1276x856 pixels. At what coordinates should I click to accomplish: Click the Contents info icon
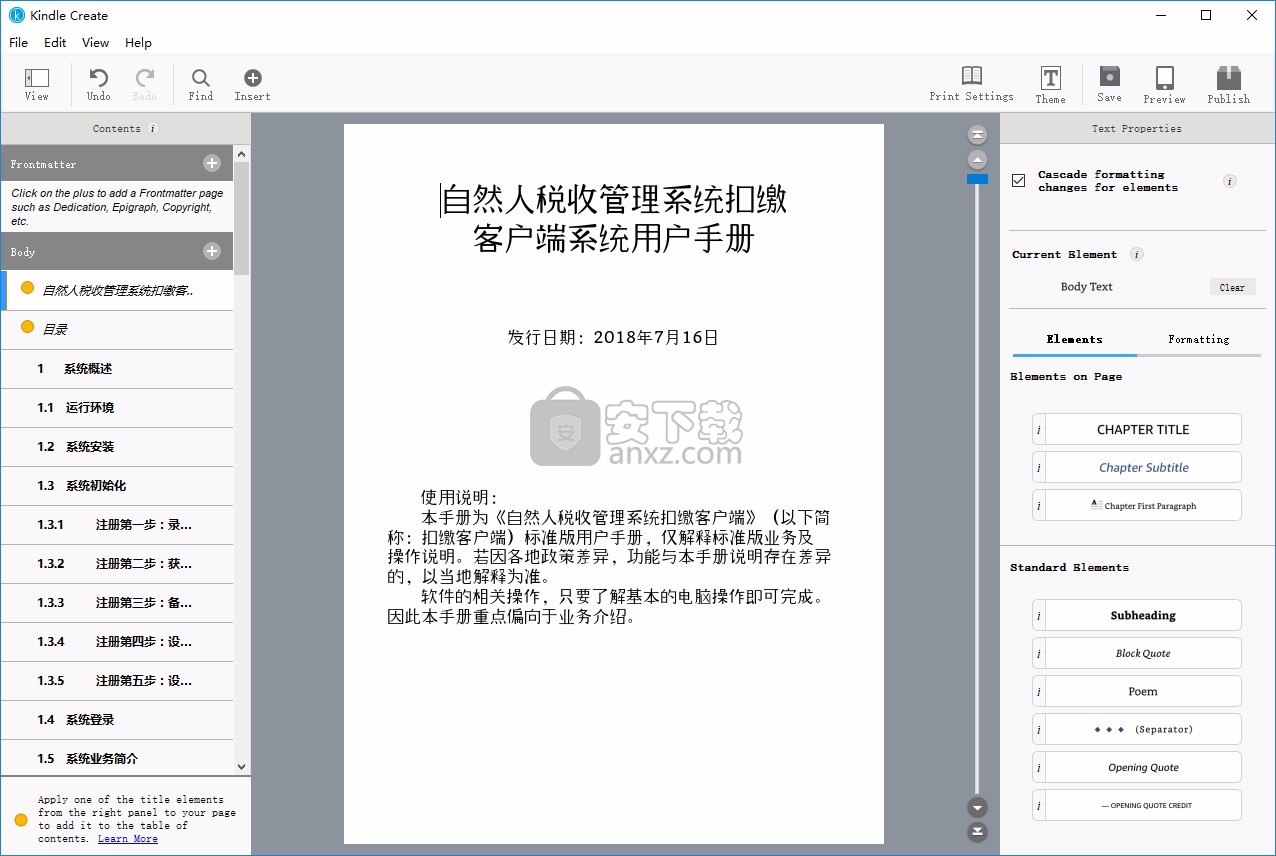[x=153, y=128]
